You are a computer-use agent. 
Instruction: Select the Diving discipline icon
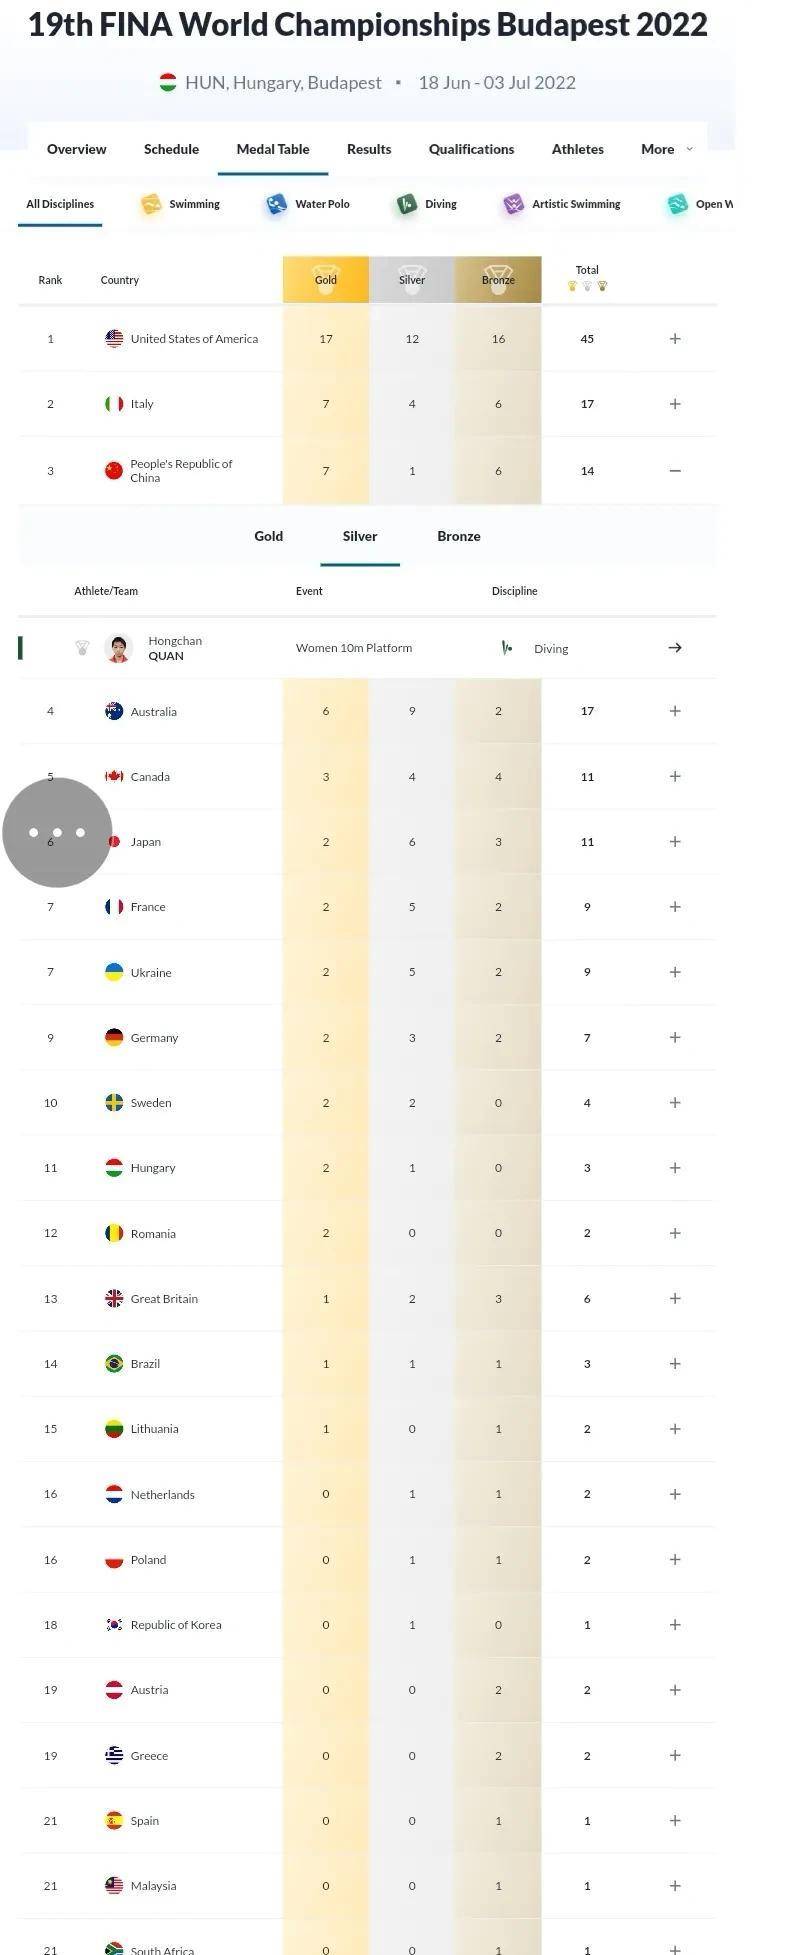pos(406,204)
